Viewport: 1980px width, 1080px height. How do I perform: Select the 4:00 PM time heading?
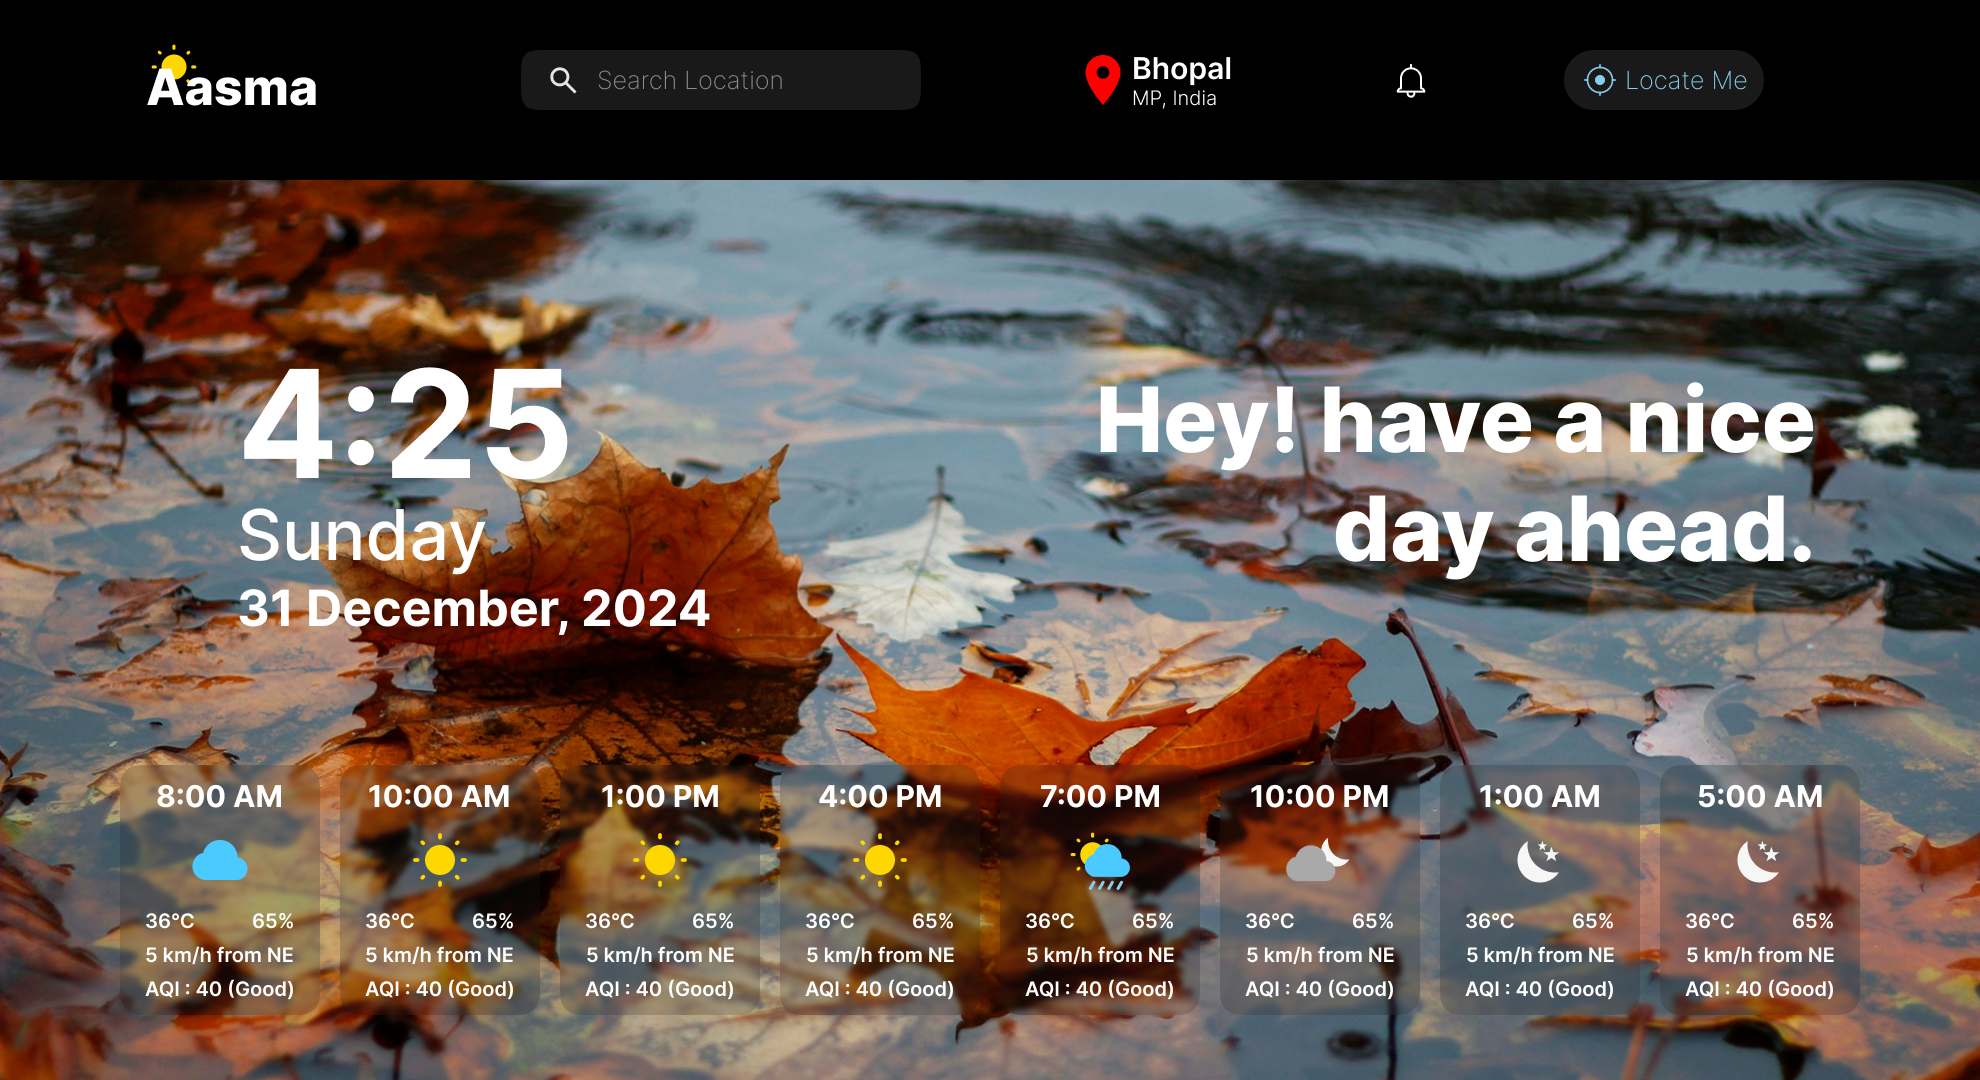880,796
